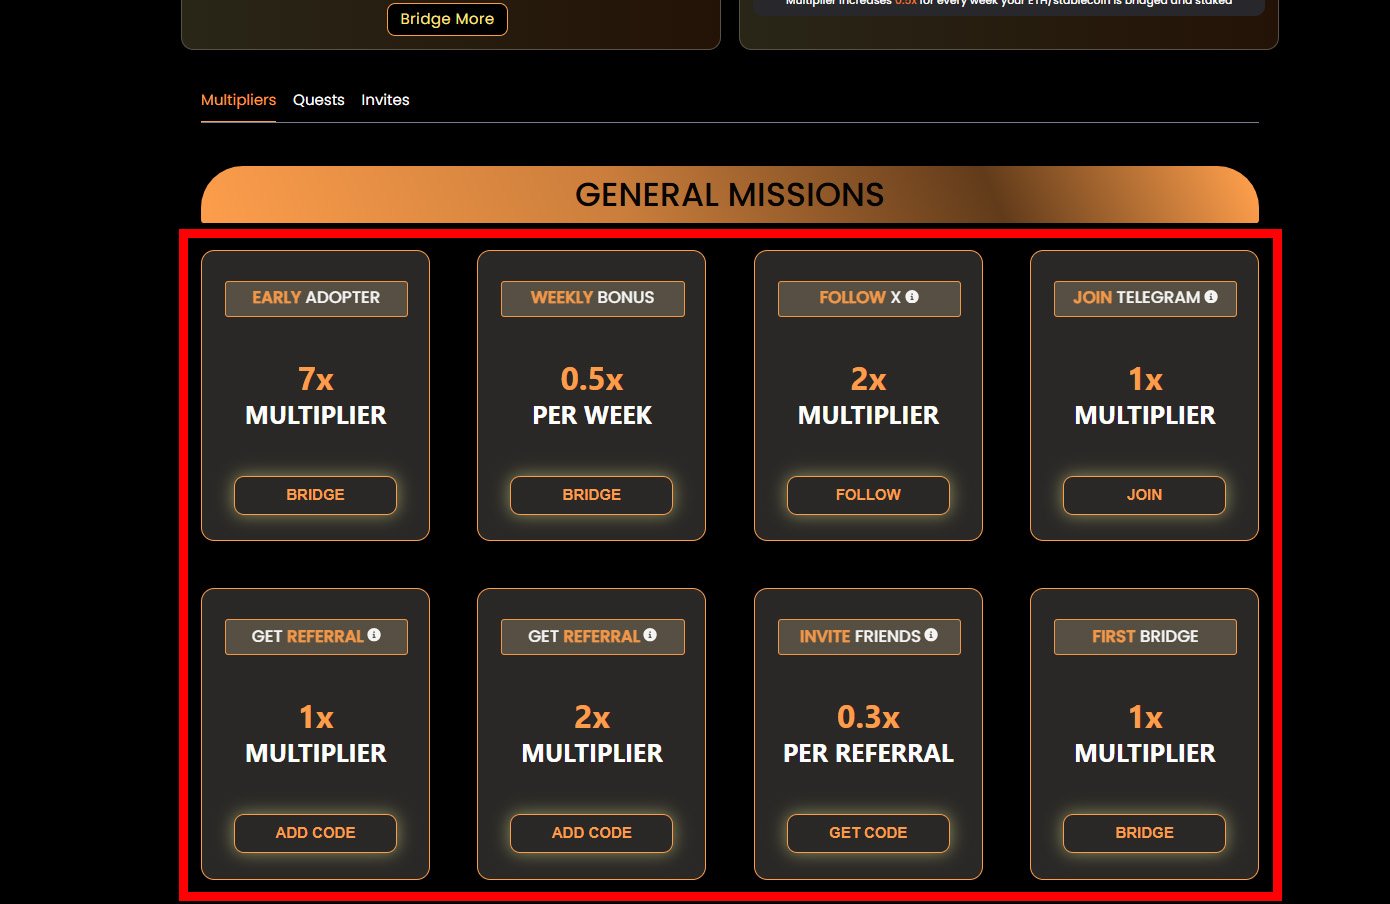Show info tooltip for Invite Friends
This screenshot has width=1390, height=904.
coord(931,635)
